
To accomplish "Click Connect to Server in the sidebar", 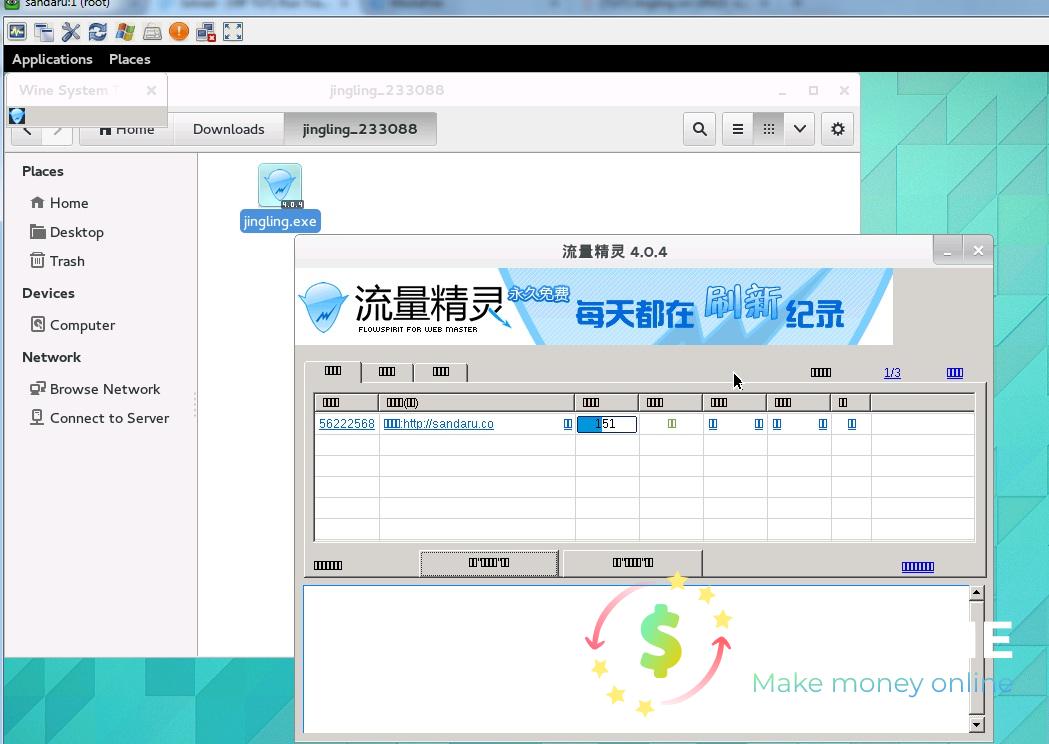I will tap(100, 418).
